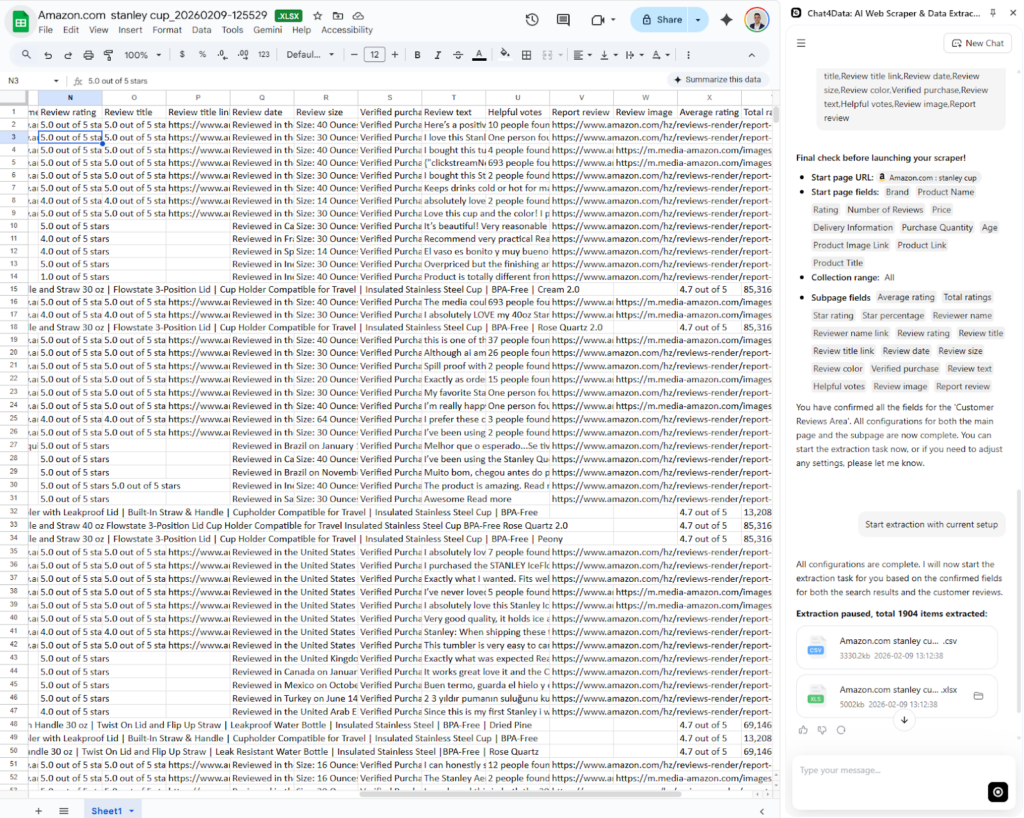Click Start extraction with current setup
This screenshot has width=1024, height=818.
click(931, 523)
